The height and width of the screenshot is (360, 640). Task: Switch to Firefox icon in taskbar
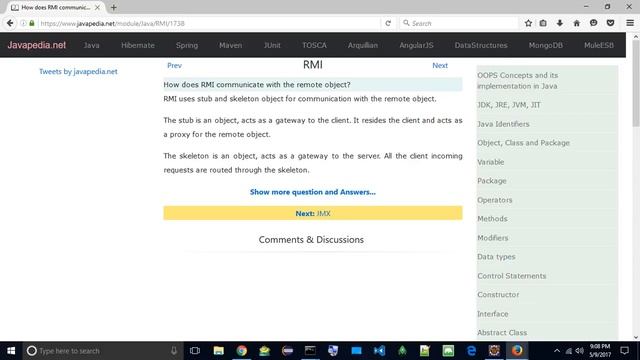tap(517, 351)
